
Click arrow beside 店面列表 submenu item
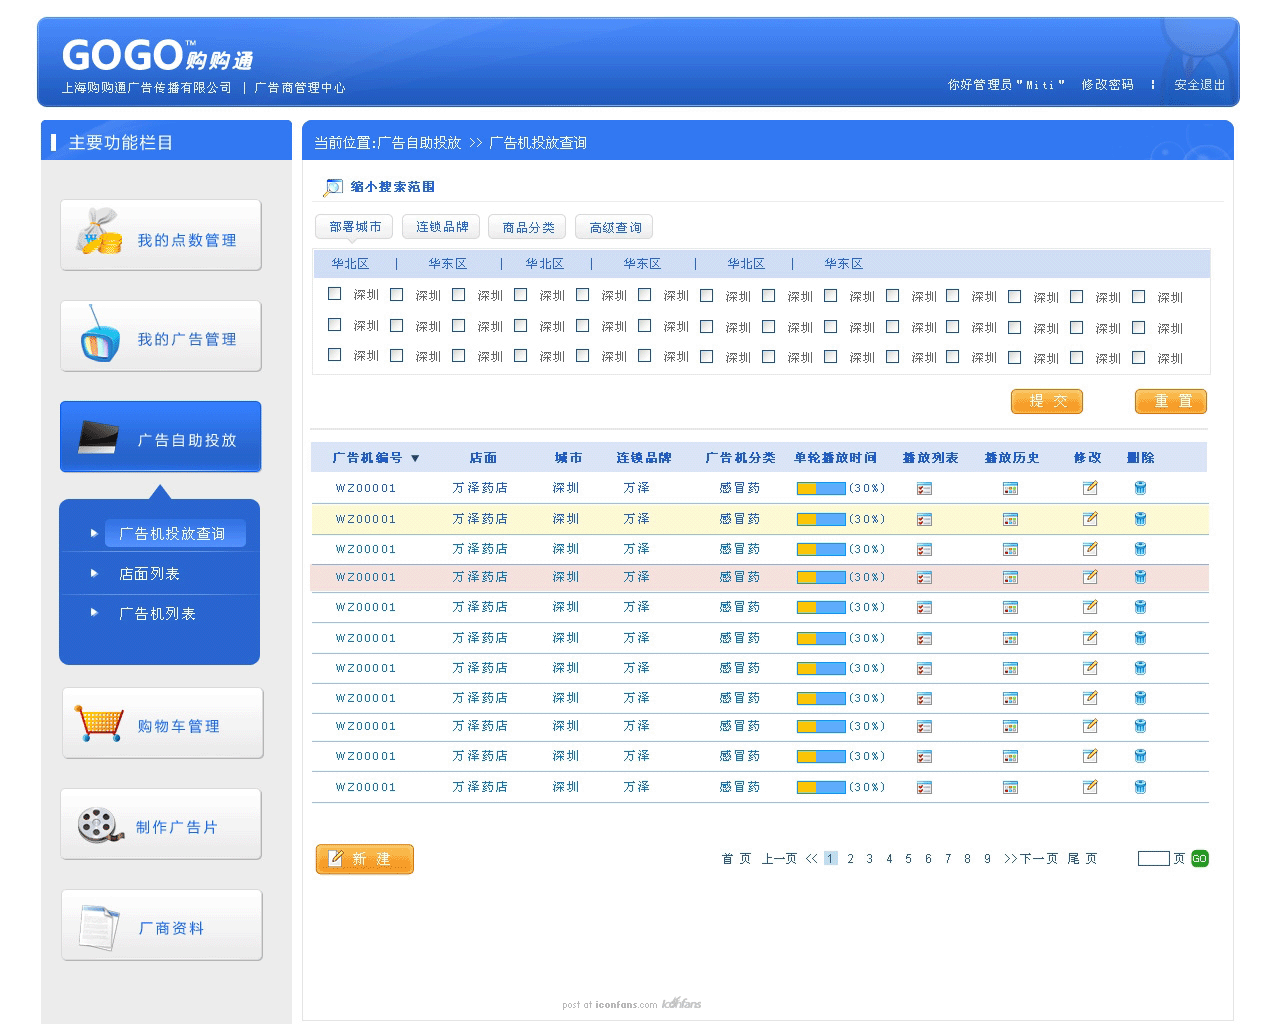[94, 573]
